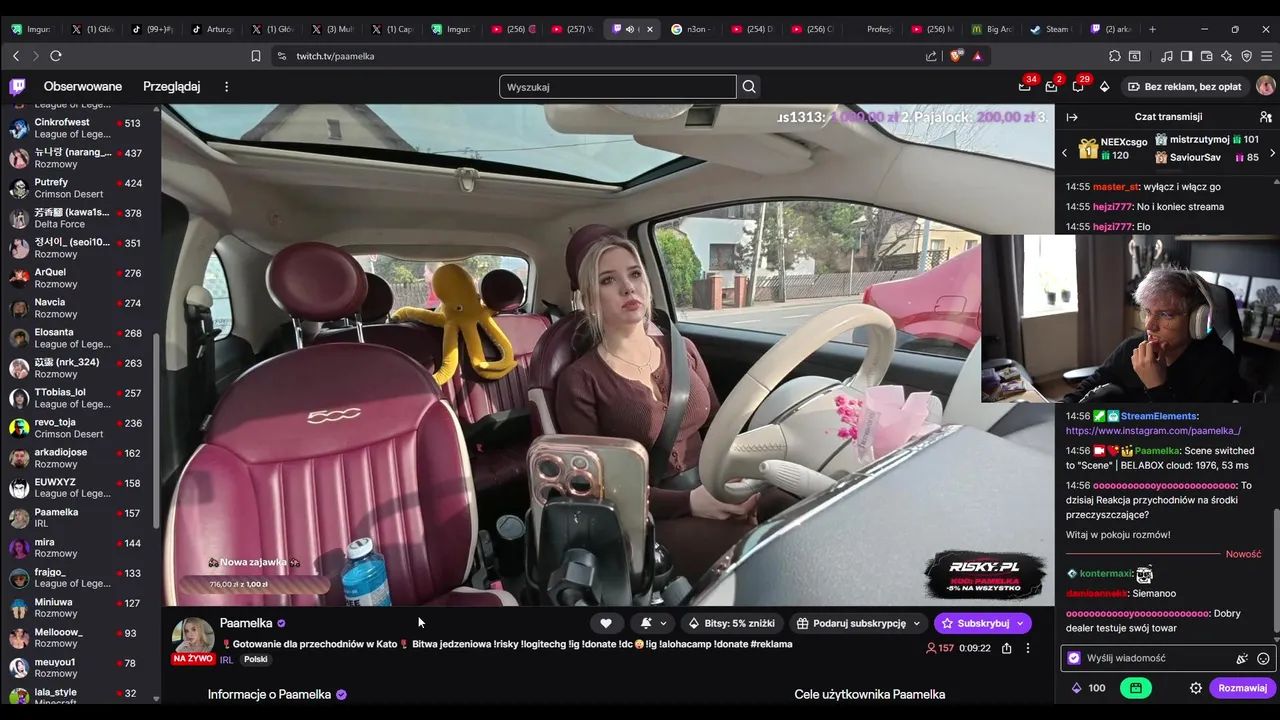Open Elosanta channel in the sidebar
Screen dimensions: 1280x720
(x=79, y=338)
